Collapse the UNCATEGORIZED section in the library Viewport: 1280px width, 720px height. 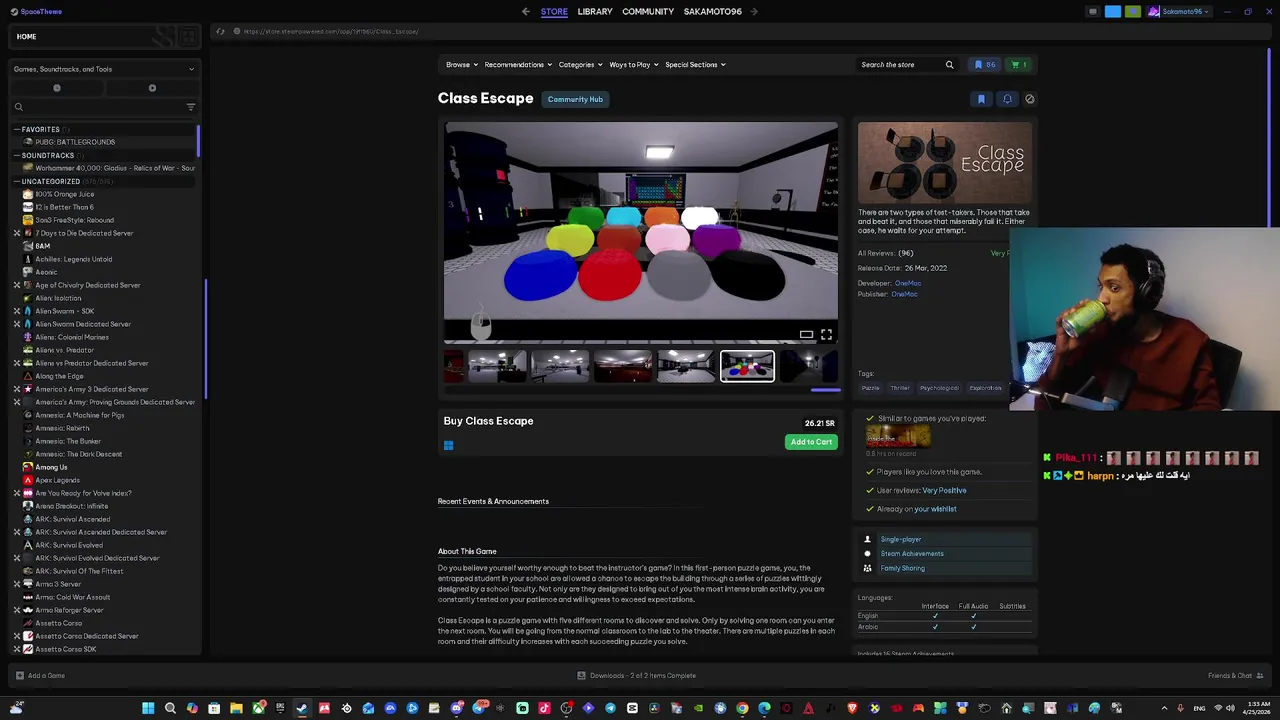coord(16,181)
